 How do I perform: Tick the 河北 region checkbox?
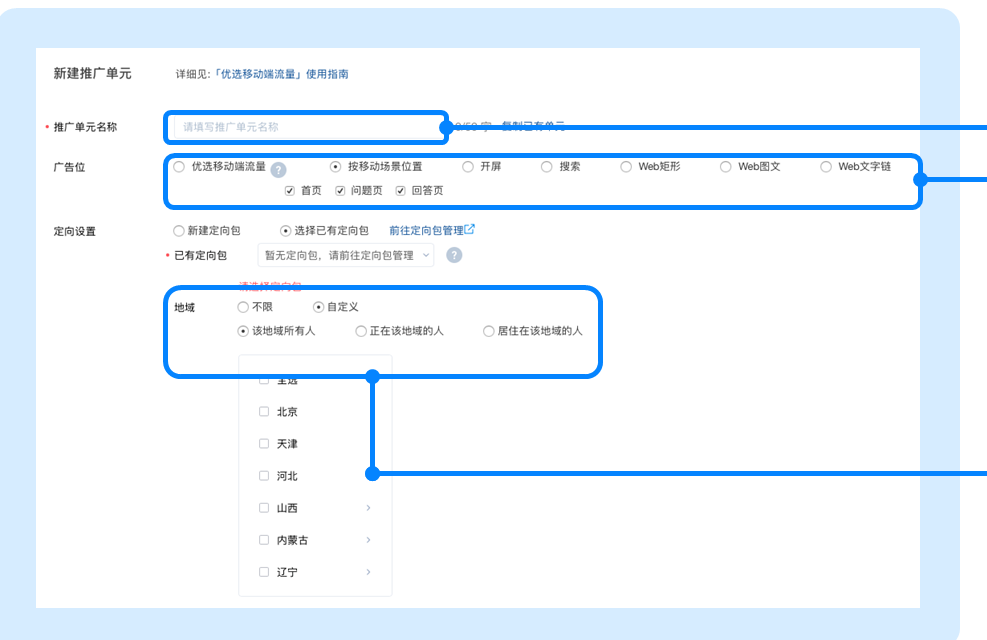264,476
